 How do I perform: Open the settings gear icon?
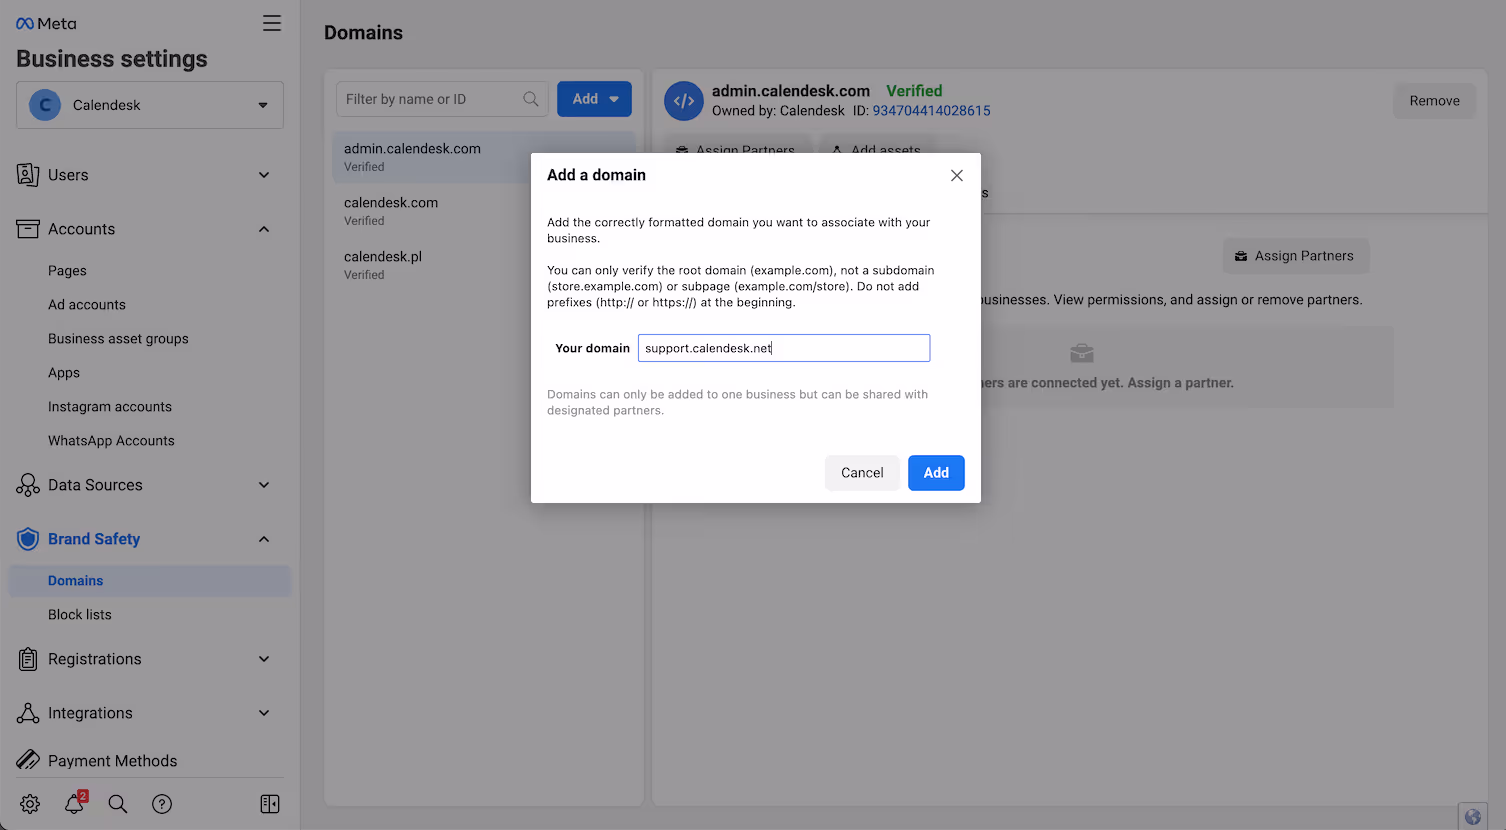pos(29,804)
